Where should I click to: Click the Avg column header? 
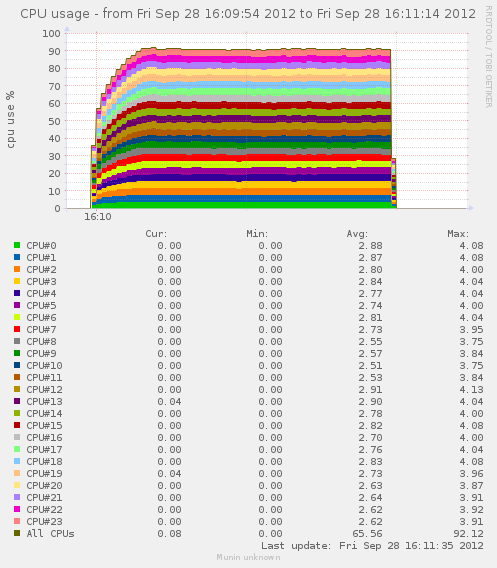(x=357, y=234)
